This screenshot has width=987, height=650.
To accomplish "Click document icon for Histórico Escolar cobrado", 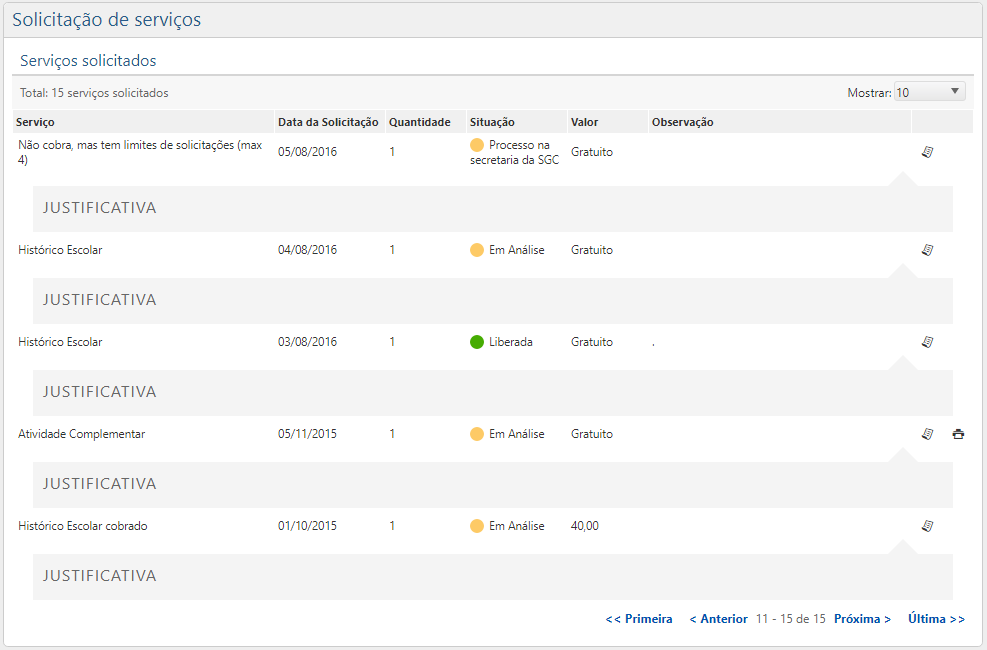I will click(x=927, y=526).
